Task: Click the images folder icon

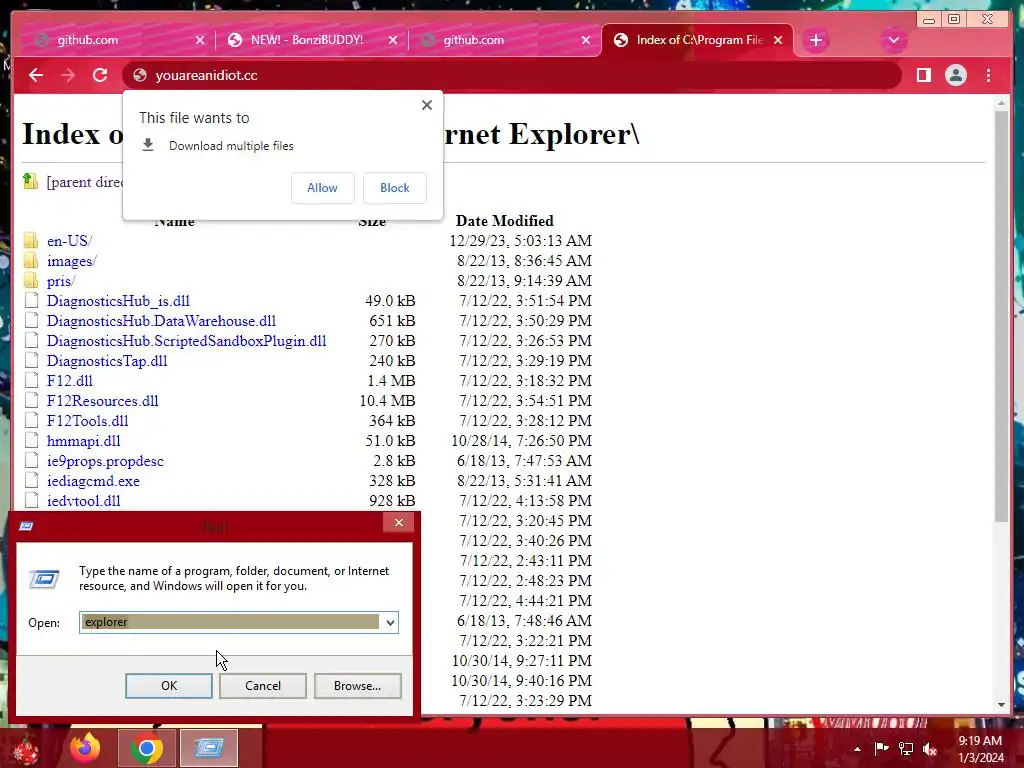Action: [x=31, y=260]
